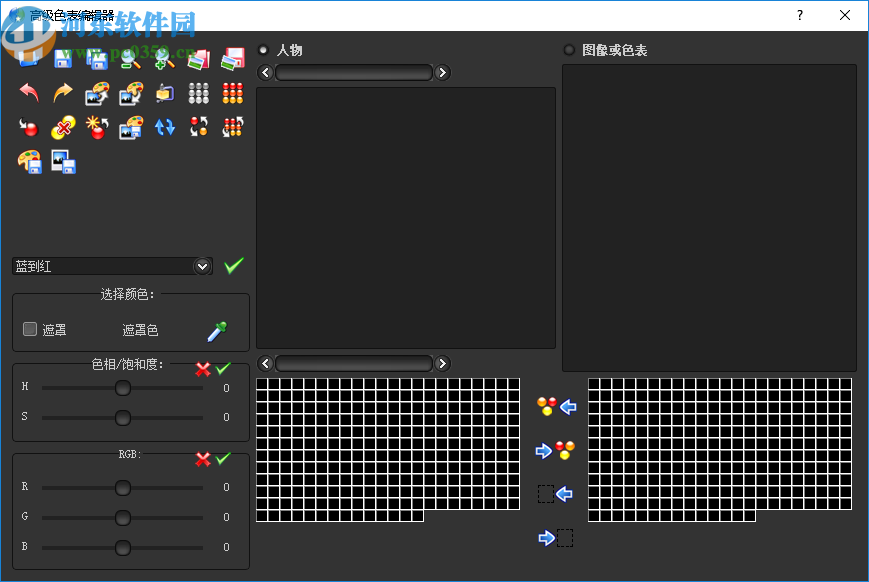Enable the 遮罩 checkbox
This screenshot has height=582, width=869.
(30, 329)
